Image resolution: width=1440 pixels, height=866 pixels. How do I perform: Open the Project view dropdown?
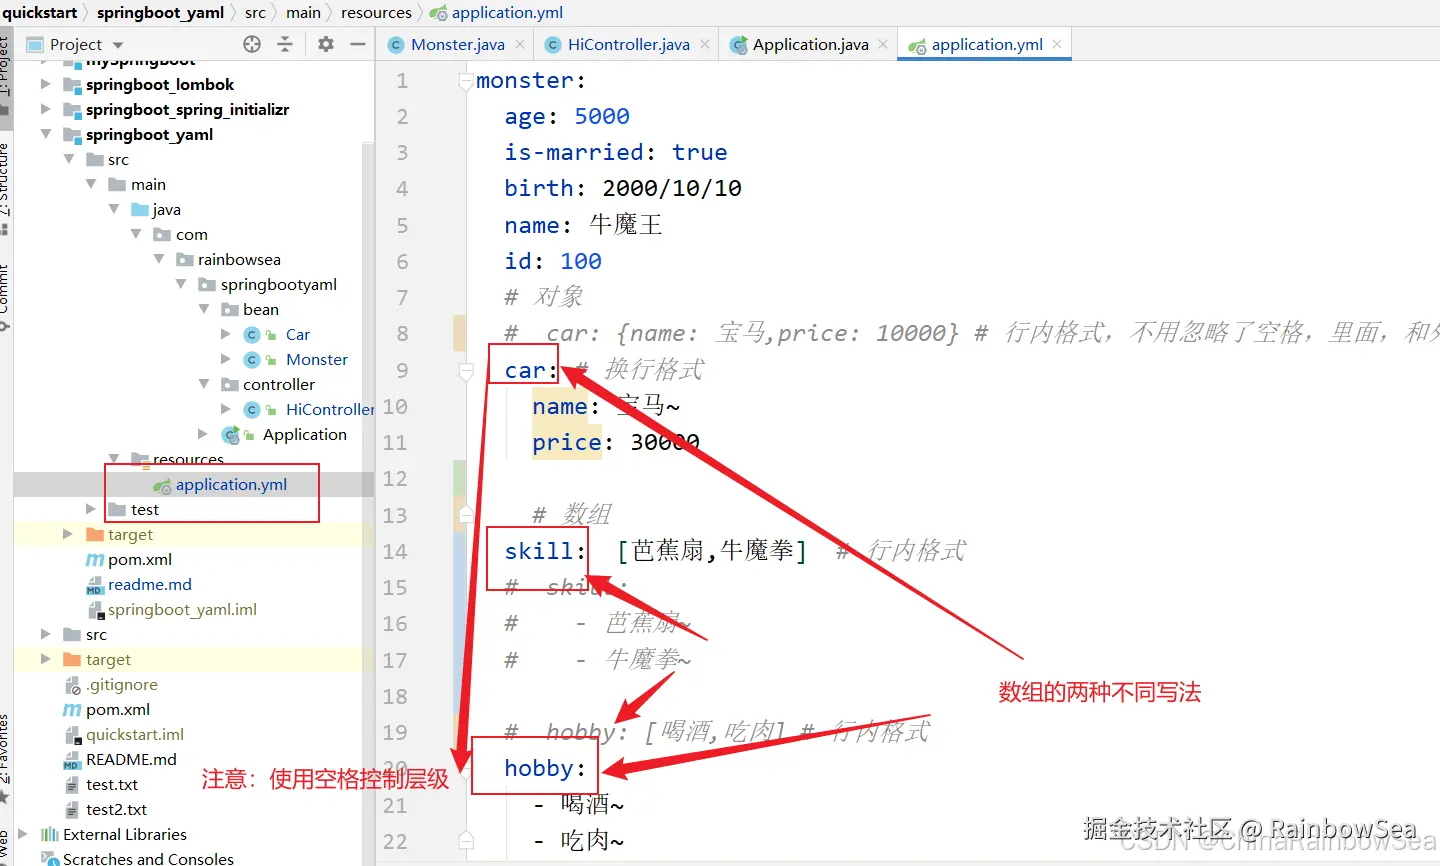point(118,45)
